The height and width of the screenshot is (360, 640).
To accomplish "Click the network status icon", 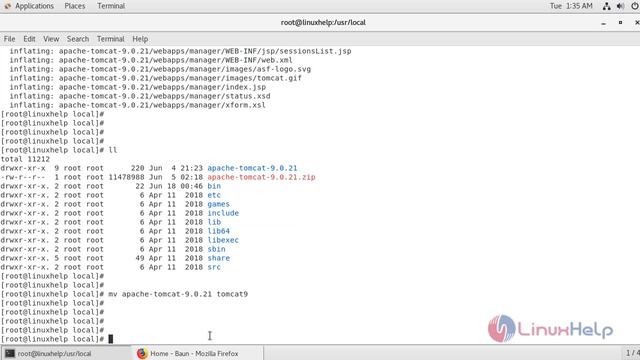I will (x=607, y=6).
